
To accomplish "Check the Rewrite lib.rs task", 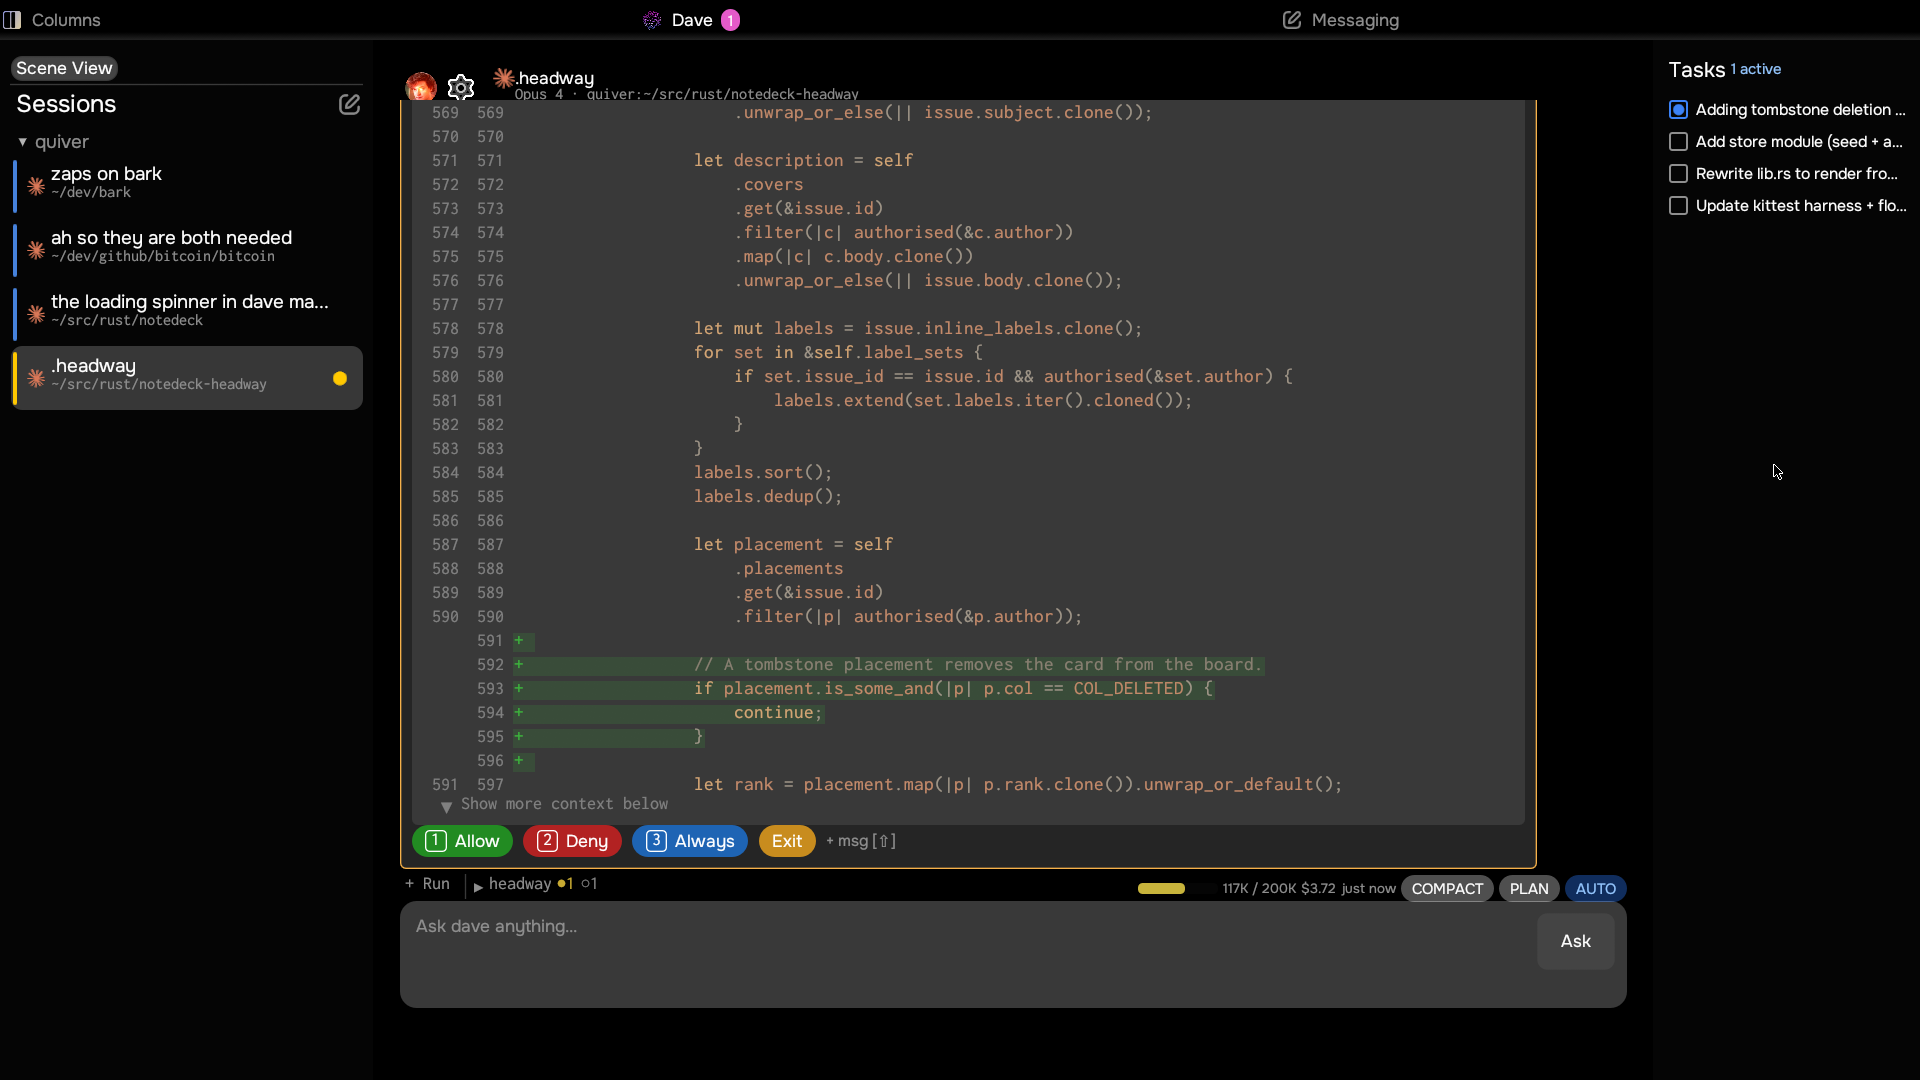I will tap(1679, 174).
